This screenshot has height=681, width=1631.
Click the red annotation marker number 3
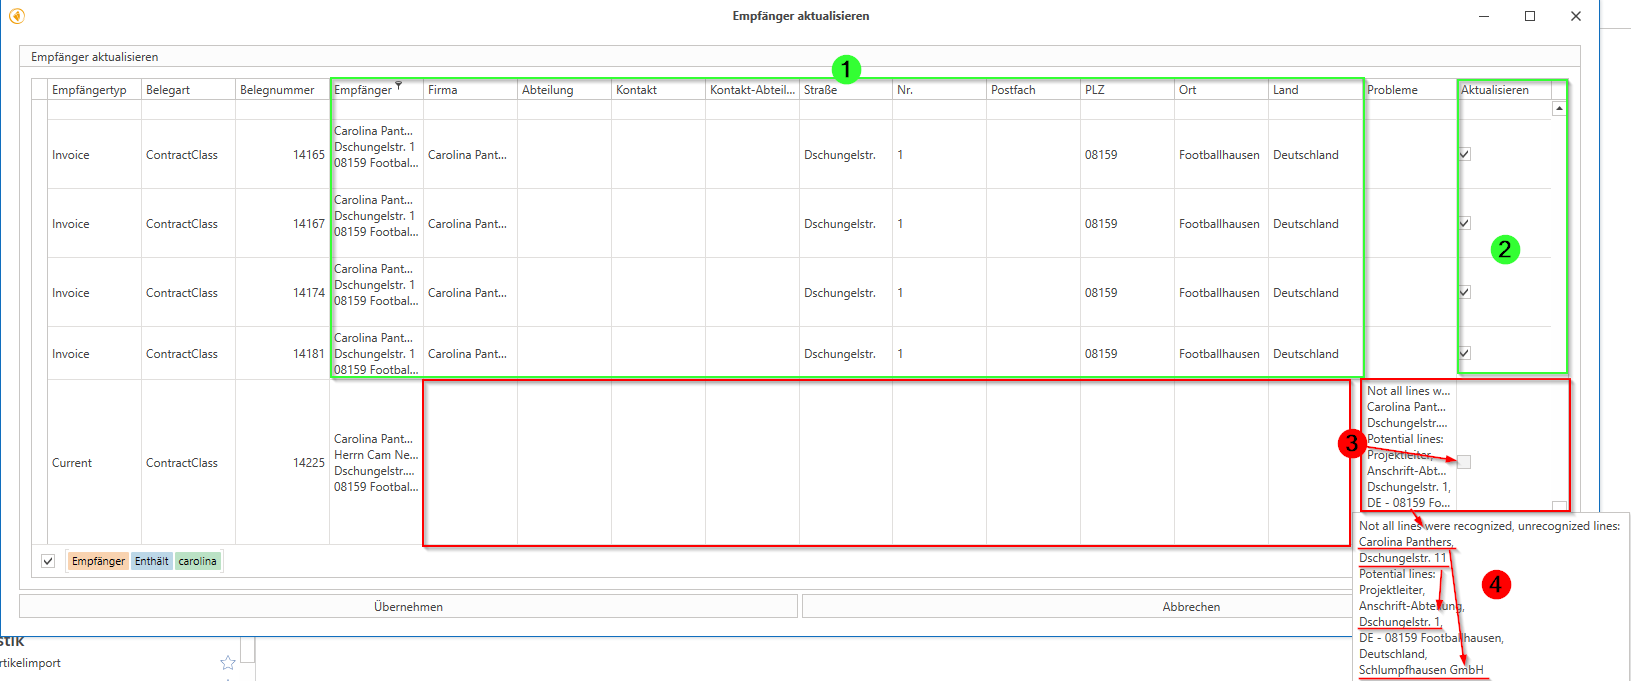1352,443
